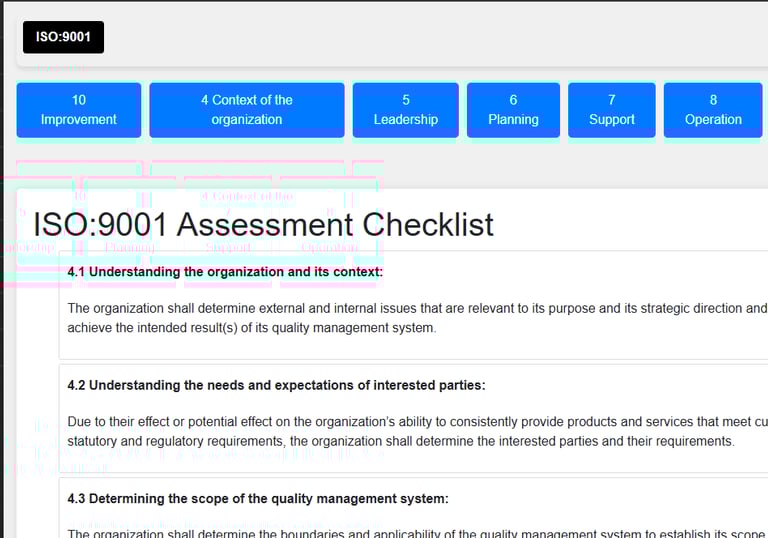This screenshot has width=768, height=538.
Task: Click the ISO:9001 Assessment Checklist heading
Action: 263,224
